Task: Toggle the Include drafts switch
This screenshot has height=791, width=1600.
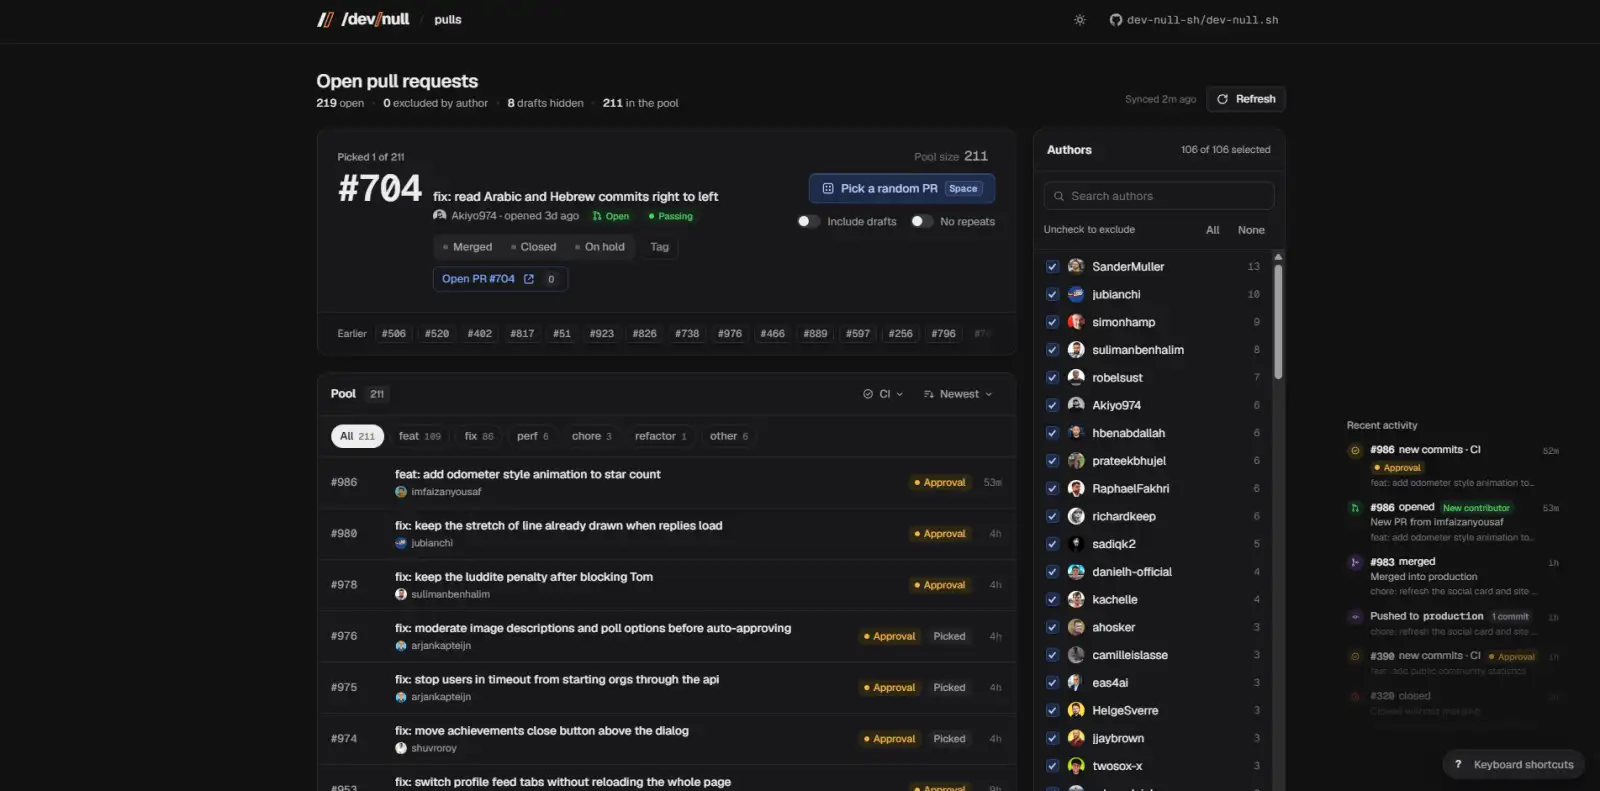Action: click(x=808, y=221)
